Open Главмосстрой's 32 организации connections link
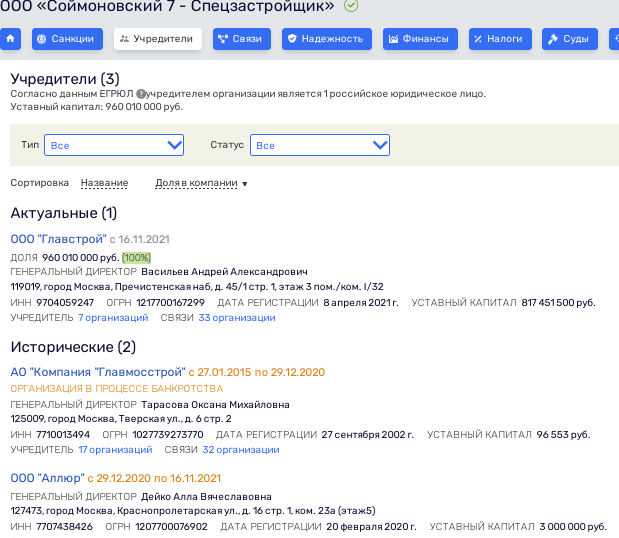The image size is (619, 538). pyautogui.click(x=241, y=450)
